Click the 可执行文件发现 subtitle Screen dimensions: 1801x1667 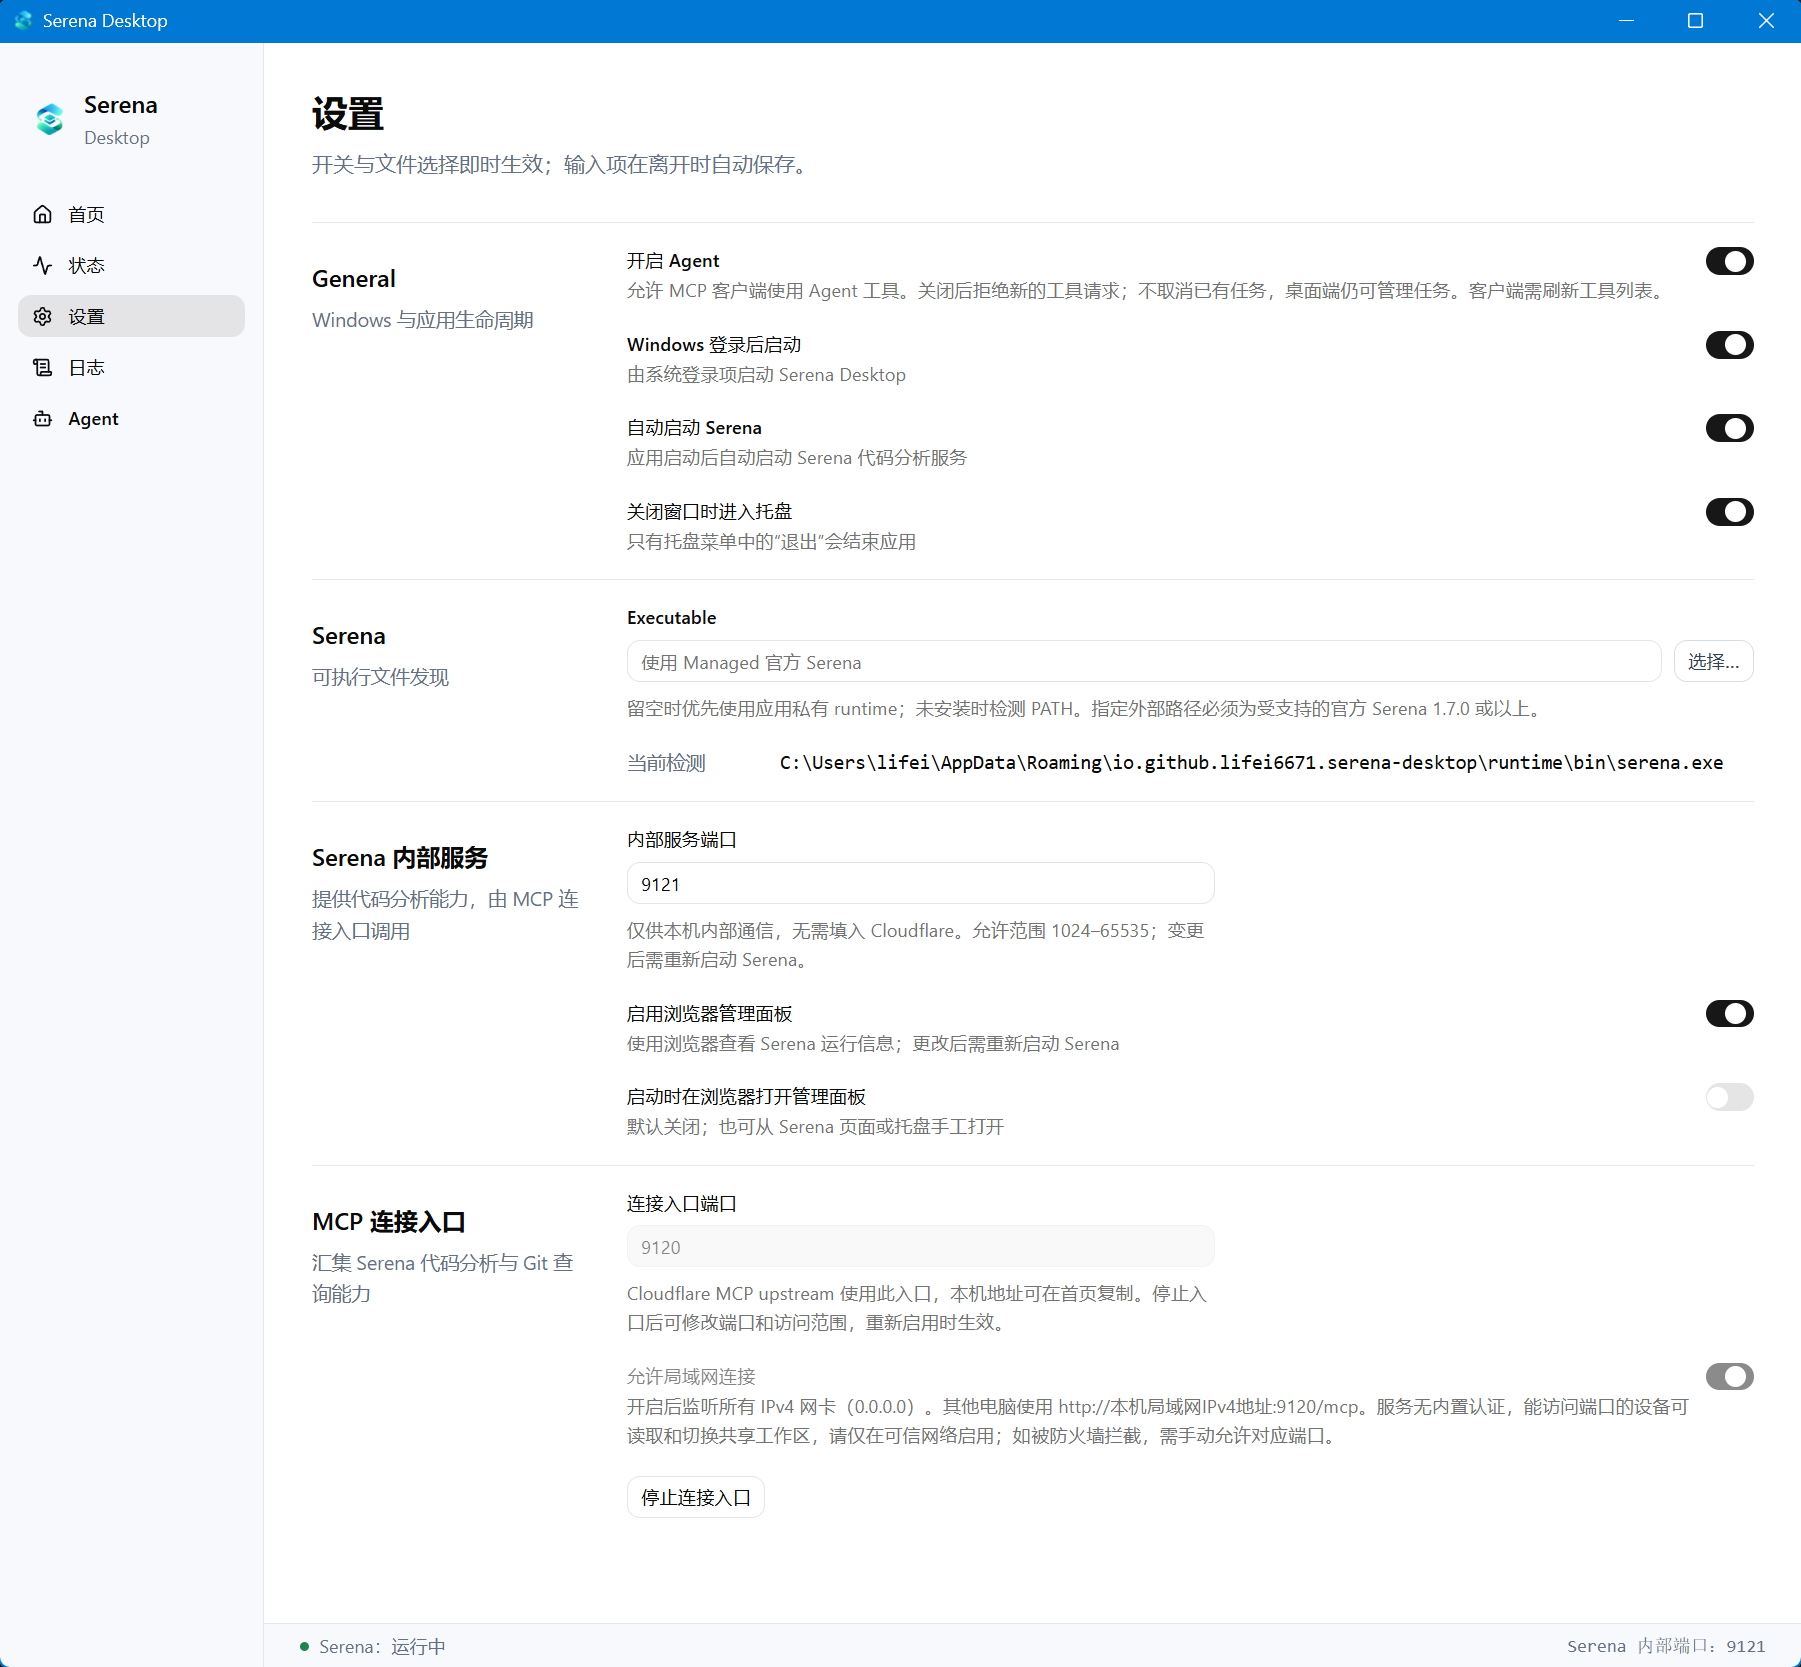pyautogui.click(x=381, y=677)
